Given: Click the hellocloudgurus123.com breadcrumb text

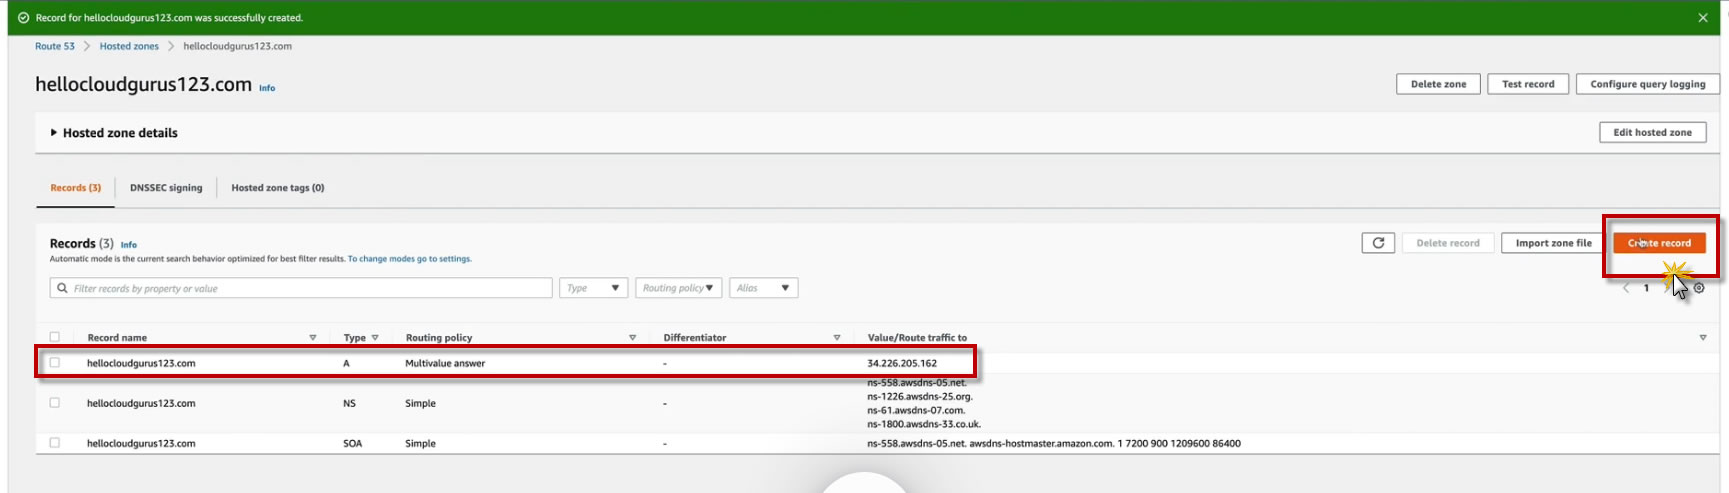Looking at the screenshot, I should (238, 46).
